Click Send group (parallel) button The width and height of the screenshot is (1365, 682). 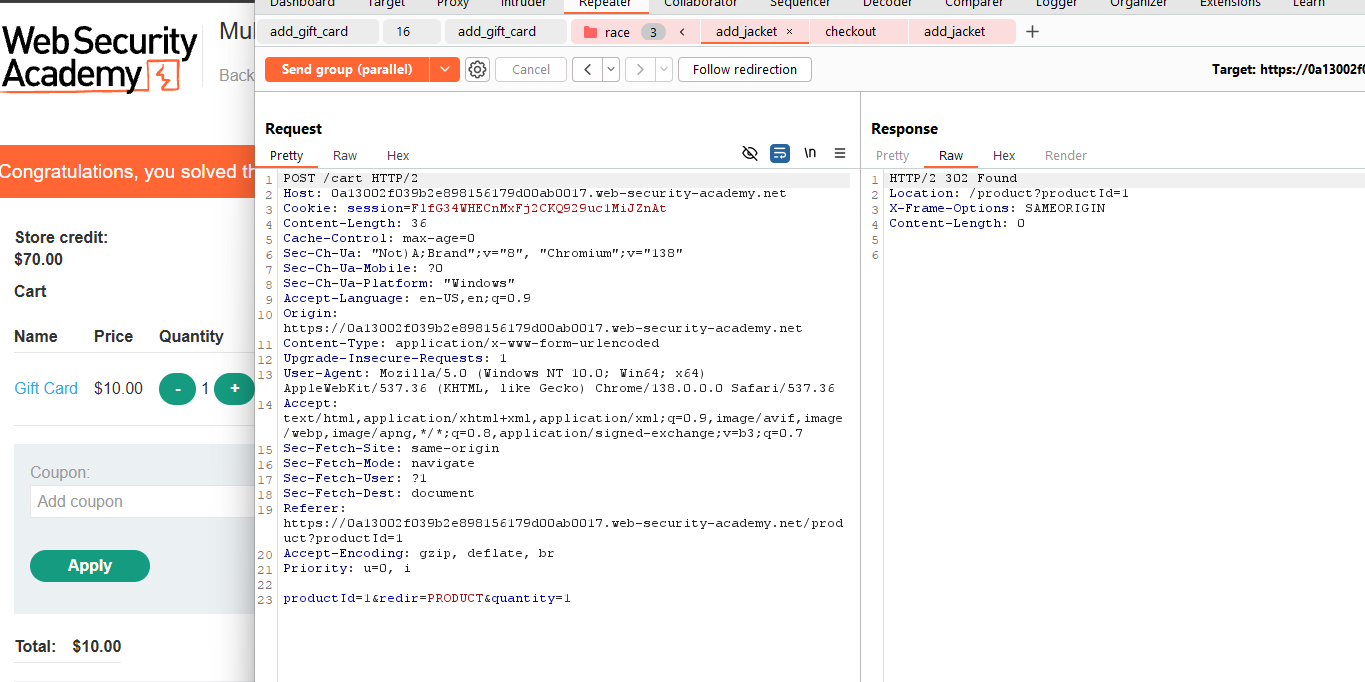(347, 69)
